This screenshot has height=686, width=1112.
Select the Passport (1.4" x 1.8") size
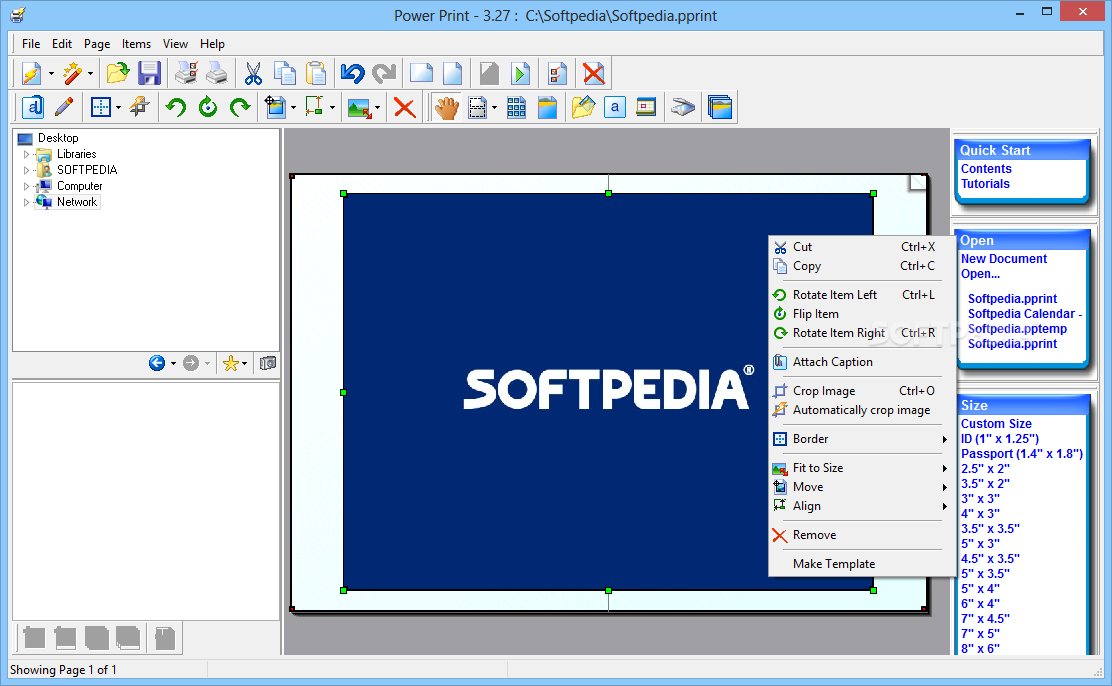point(1021,453)
